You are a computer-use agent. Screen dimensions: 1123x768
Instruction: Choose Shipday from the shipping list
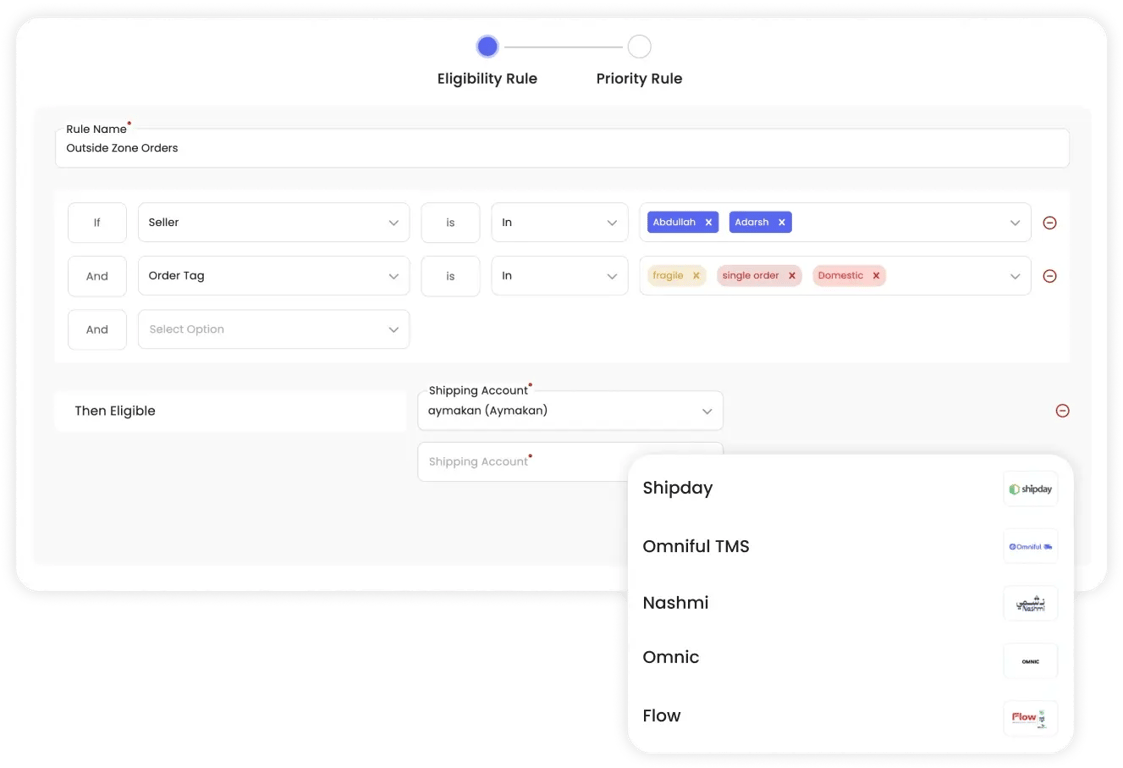pyautogui.click(x=678, y=488)
